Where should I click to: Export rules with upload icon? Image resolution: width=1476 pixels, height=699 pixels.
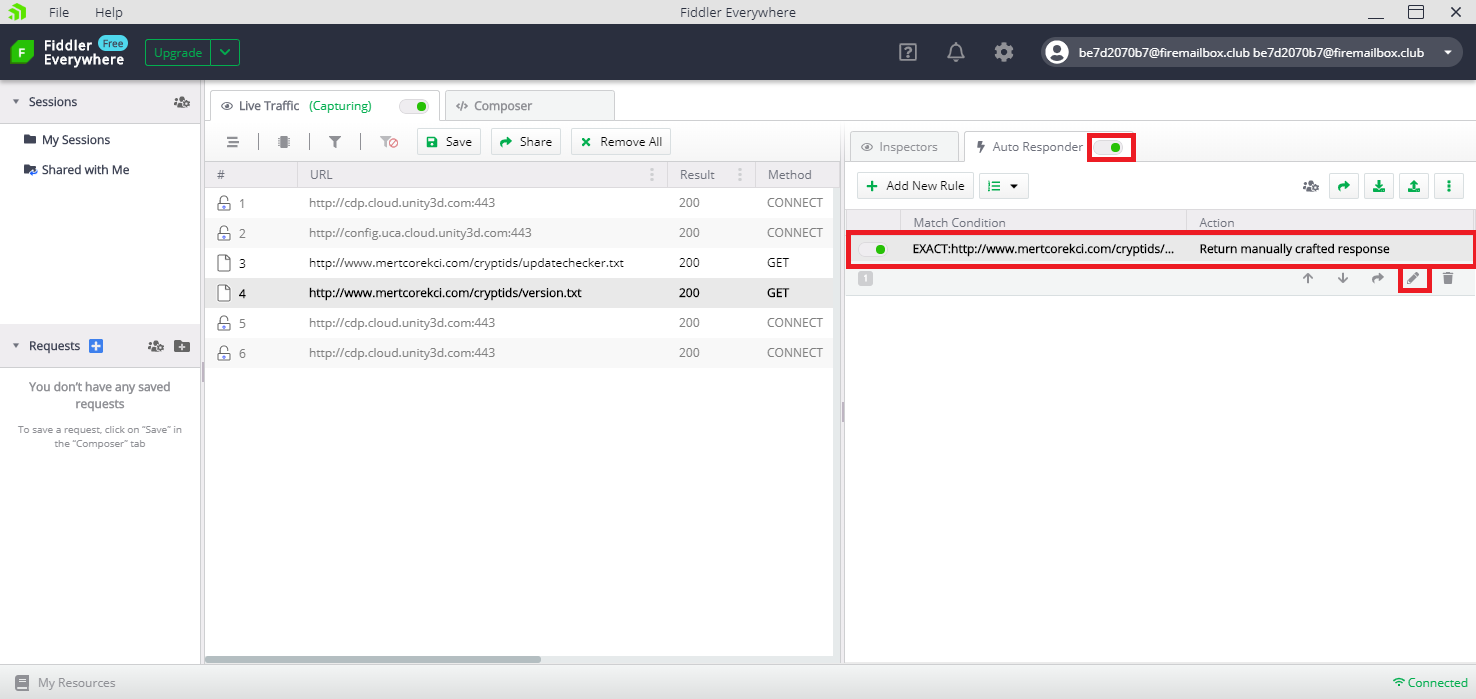(1413, 186)
